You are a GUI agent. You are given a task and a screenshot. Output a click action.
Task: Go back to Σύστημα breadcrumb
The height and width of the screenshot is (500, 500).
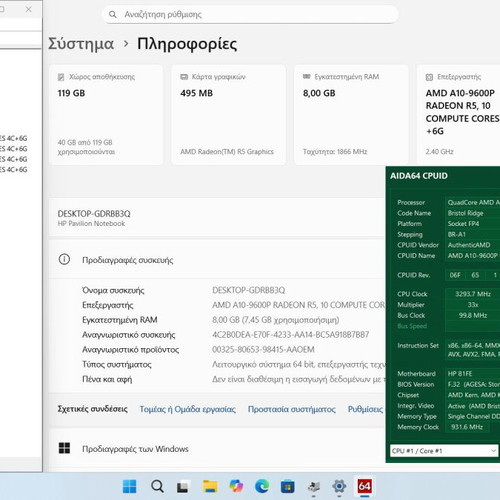81,44
